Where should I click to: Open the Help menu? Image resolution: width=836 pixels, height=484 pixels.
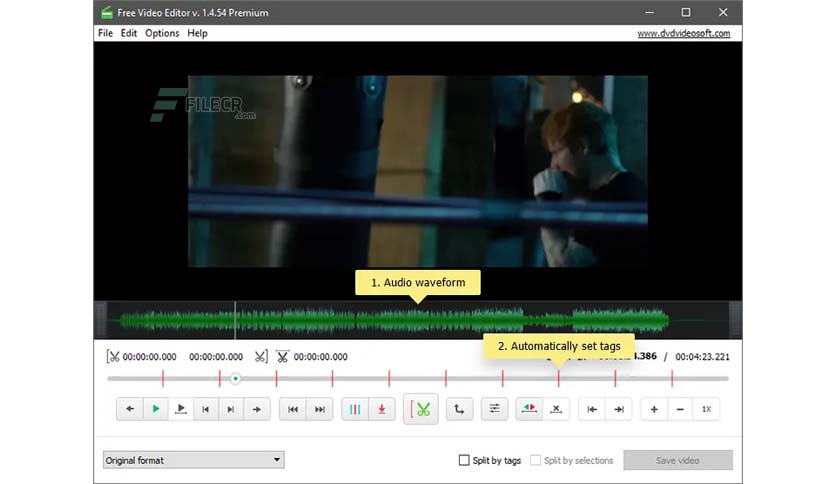click(x=197, y=33)
